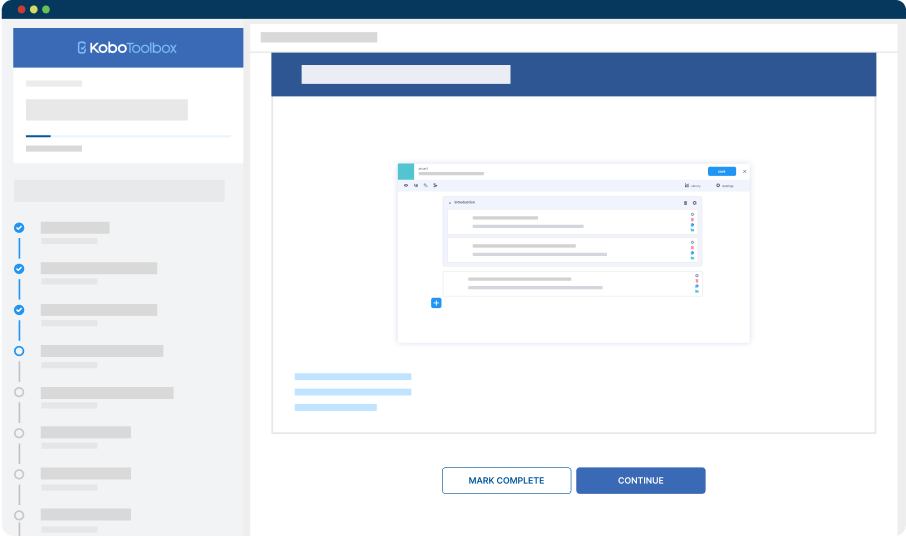Open the form Settings gear in toolbar
This screenshot has height=538, width=906.
(718, 185)
